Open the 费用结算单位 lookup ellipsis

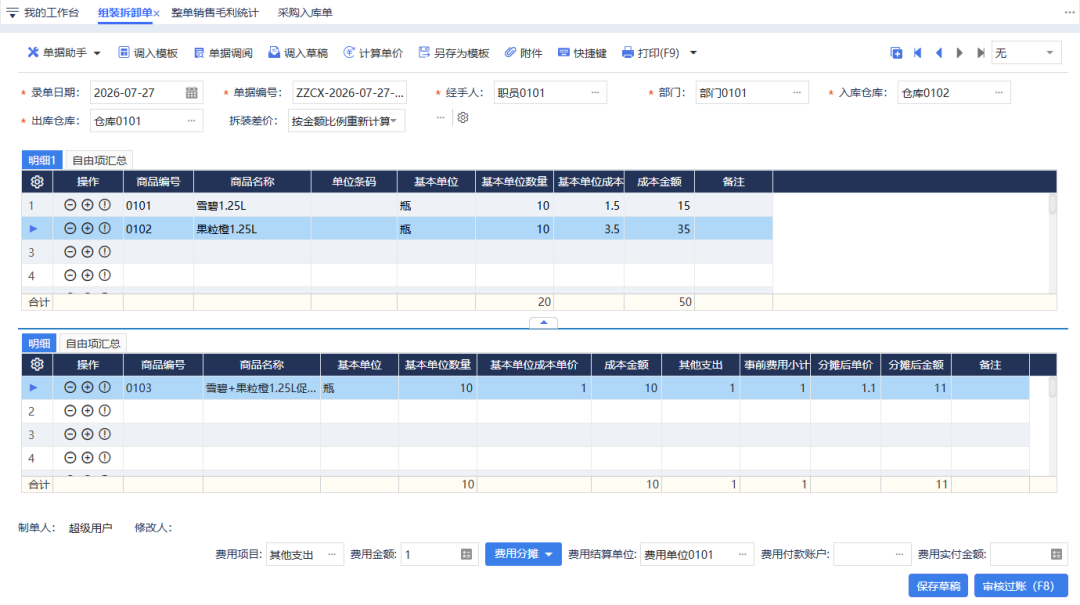(742, 554)
